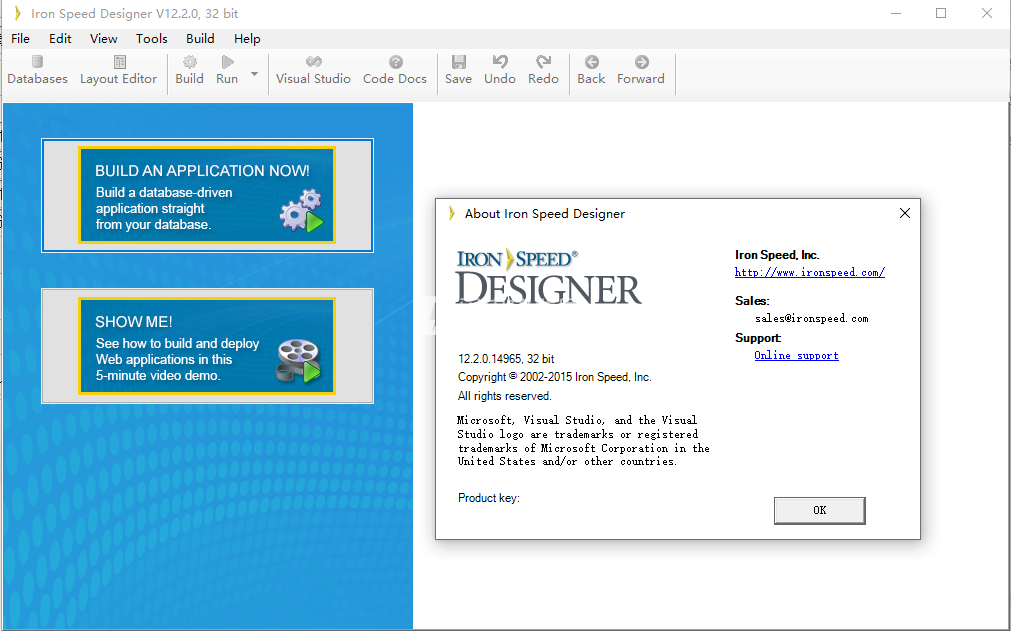1011x631 pixels.
Task: Maximize the Iron Speed Designer window
Action: click(x=941, y=14)
